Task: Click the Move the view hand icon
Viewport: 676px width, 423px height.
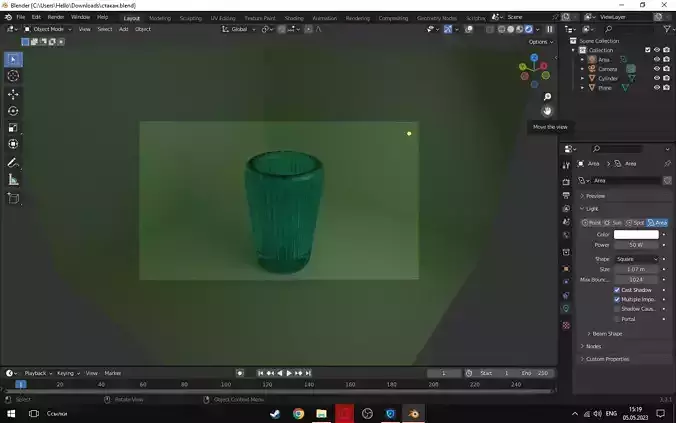Action: coord(547,111)
